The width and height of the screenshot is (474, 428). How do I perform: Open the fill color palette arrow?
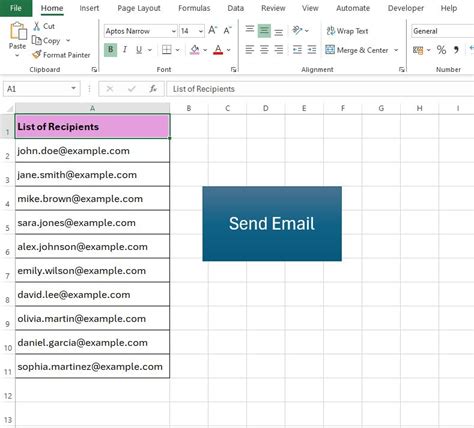[205, 50]
